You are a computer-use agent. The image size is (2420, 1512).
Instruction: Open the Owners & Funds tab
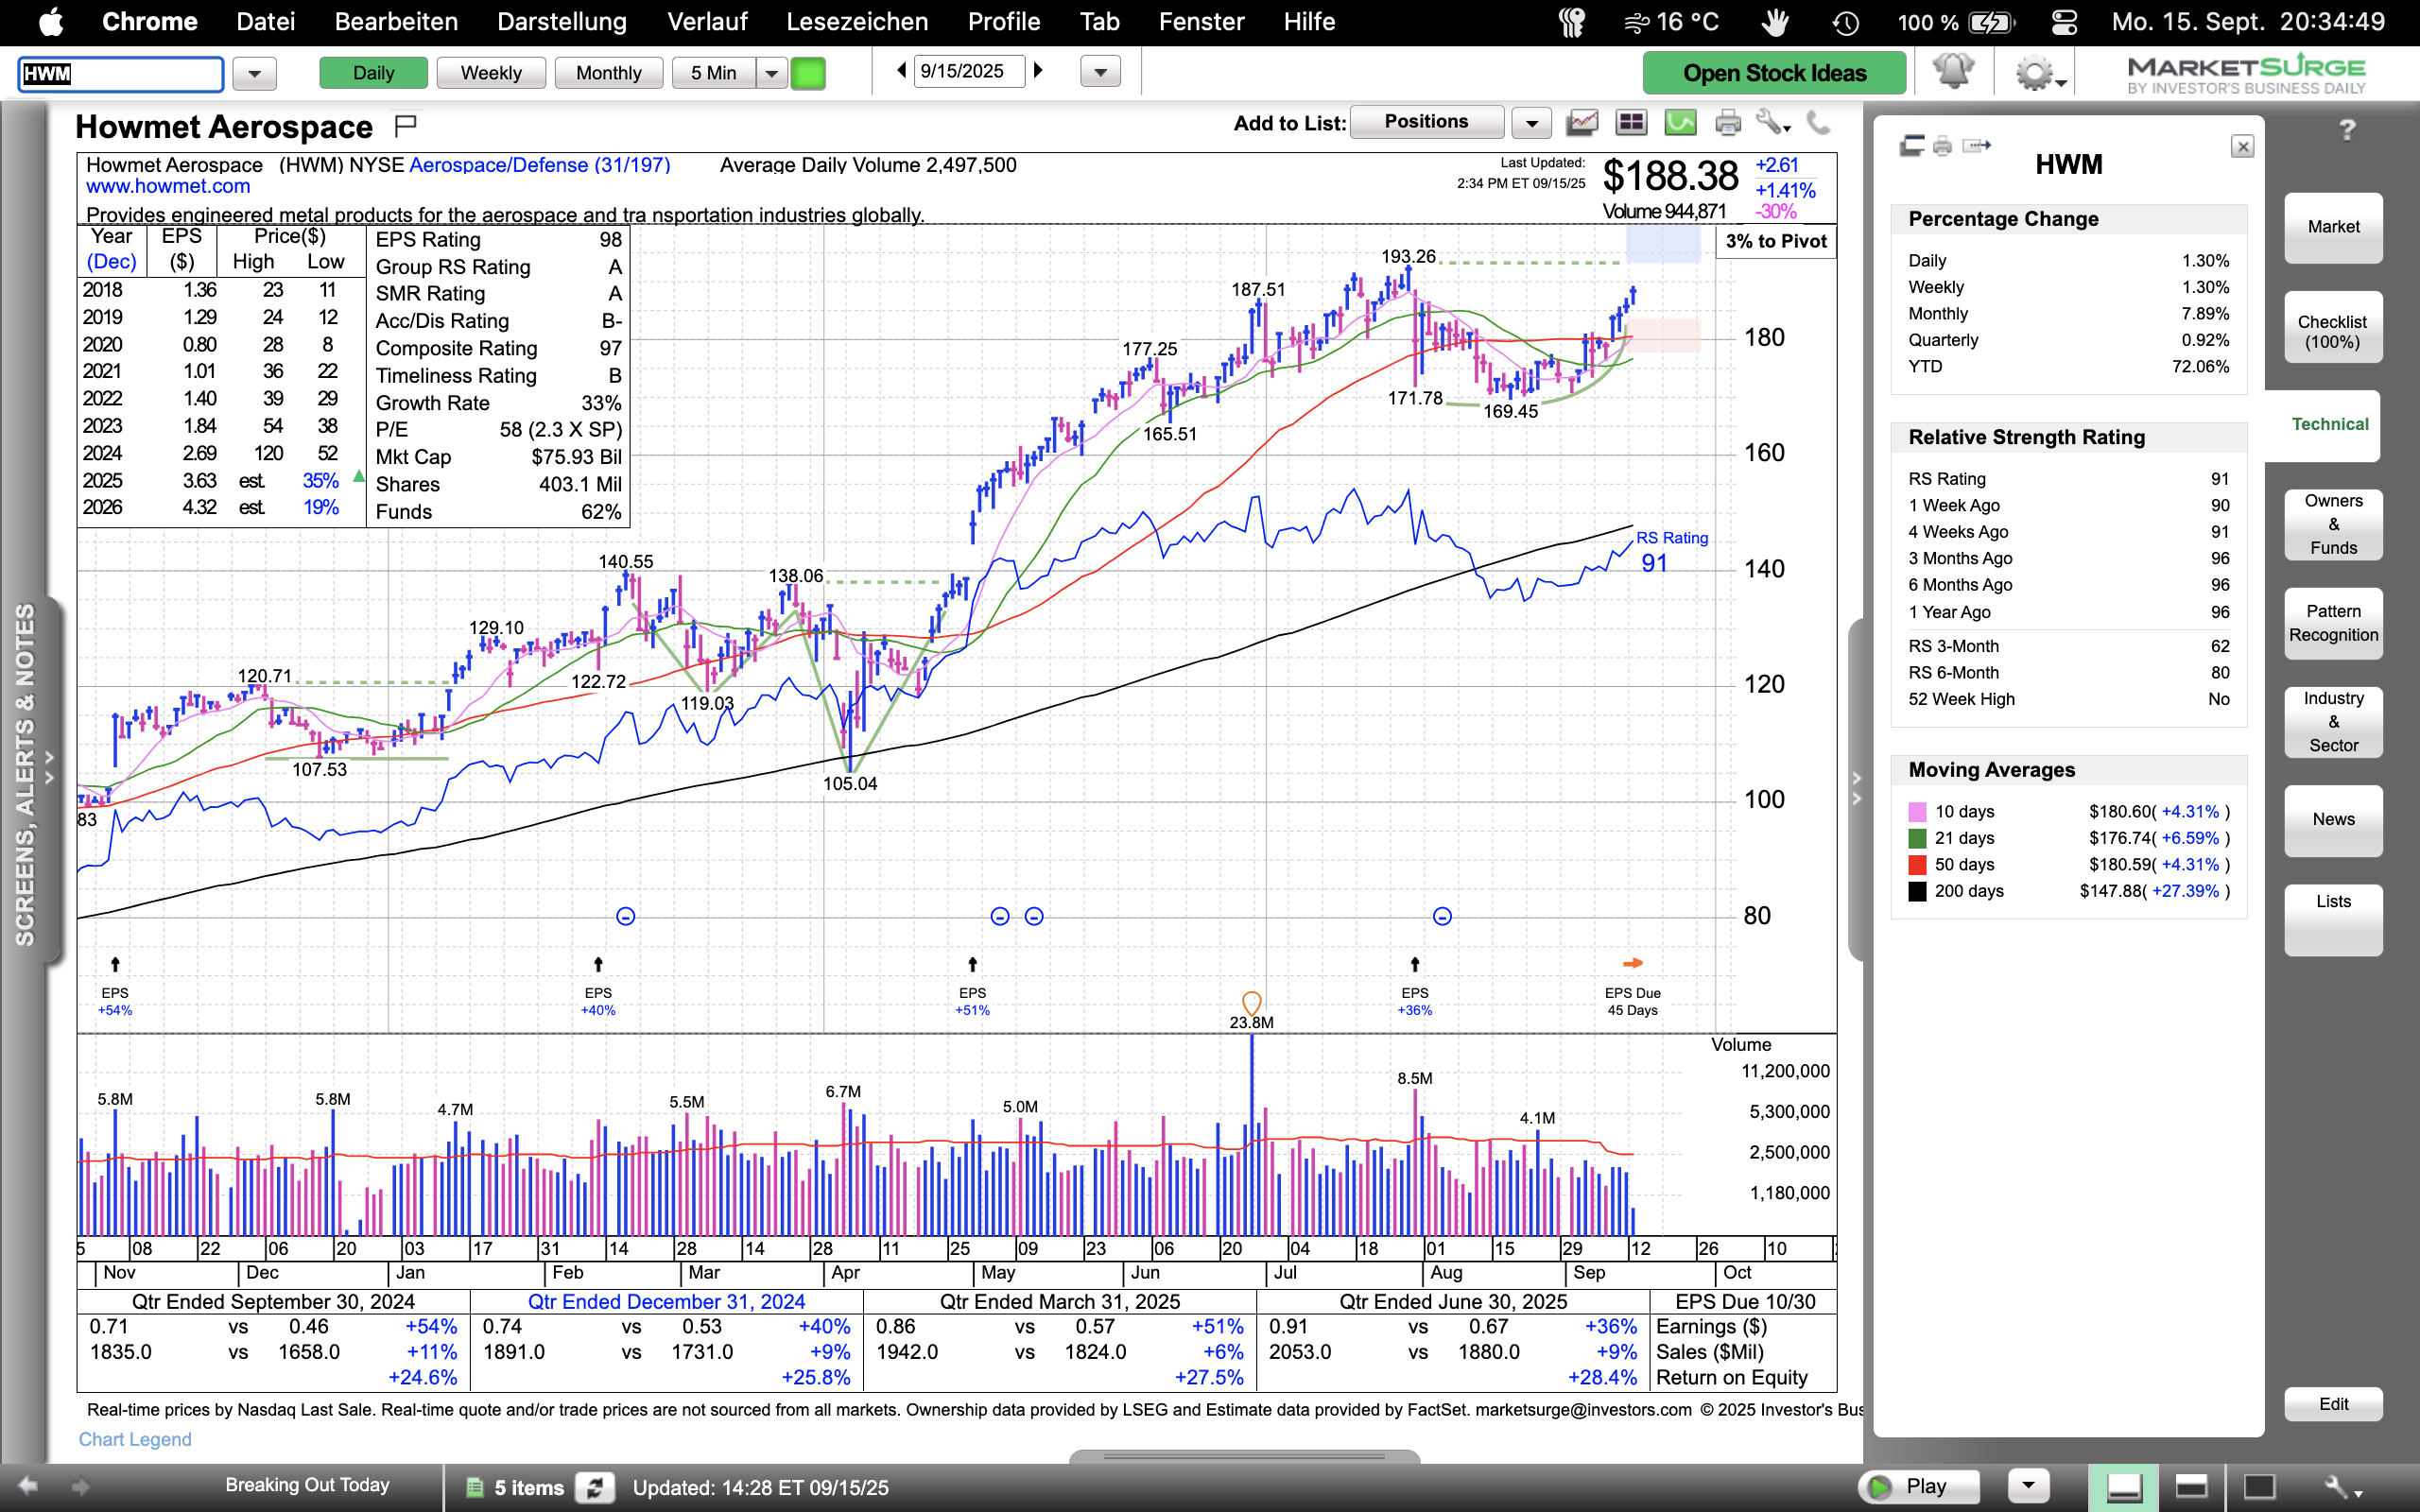coord(2332,524)
